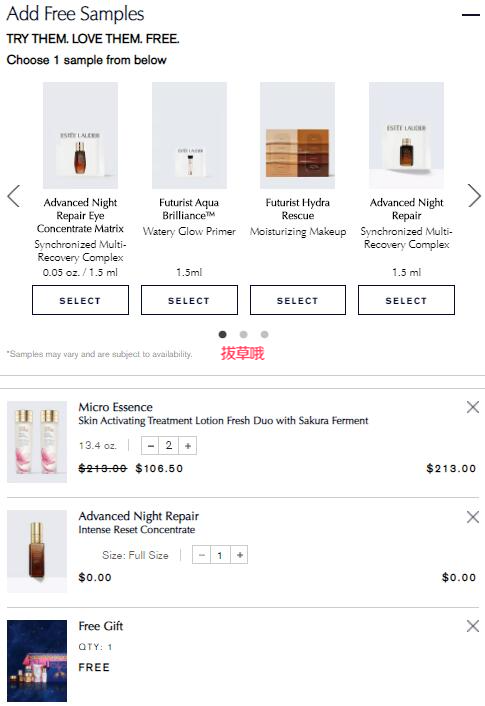Show previous samples with left arrow

tap(14, 196)
